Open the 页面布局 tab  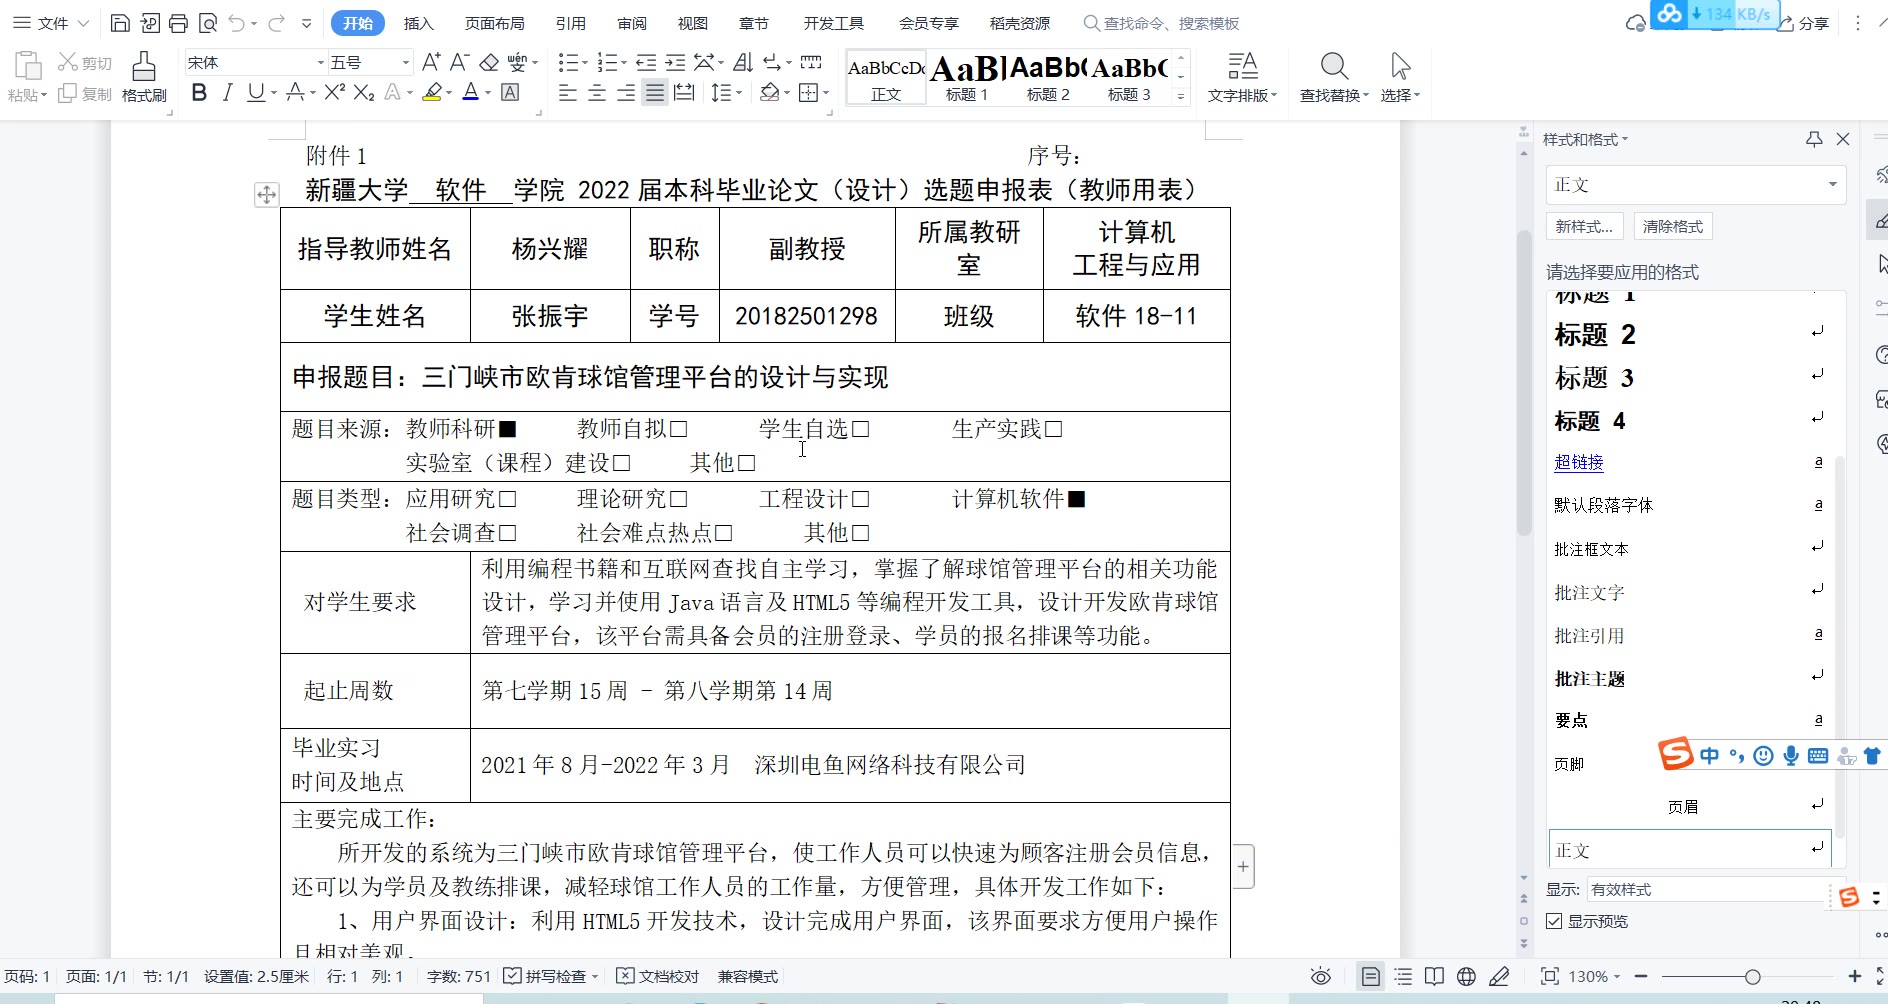pos(494,23)
